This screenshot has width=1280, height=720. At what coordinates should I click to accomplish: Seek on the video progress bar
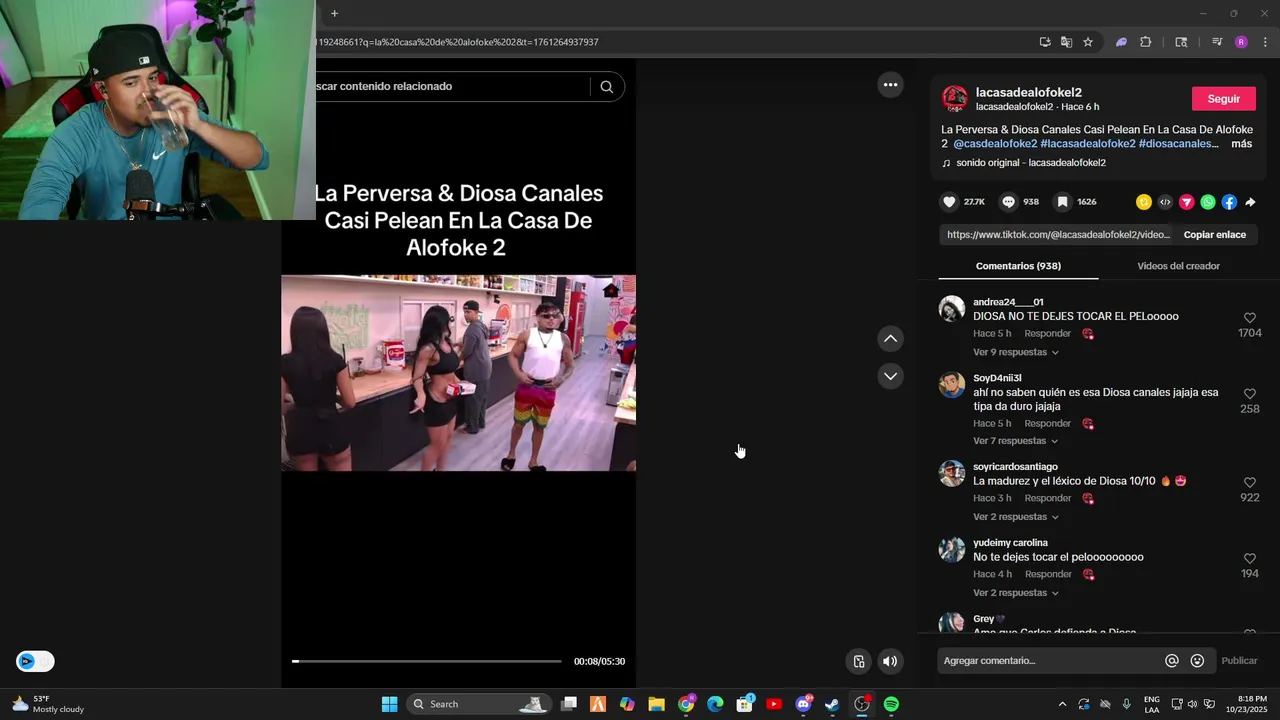(427, 661)
